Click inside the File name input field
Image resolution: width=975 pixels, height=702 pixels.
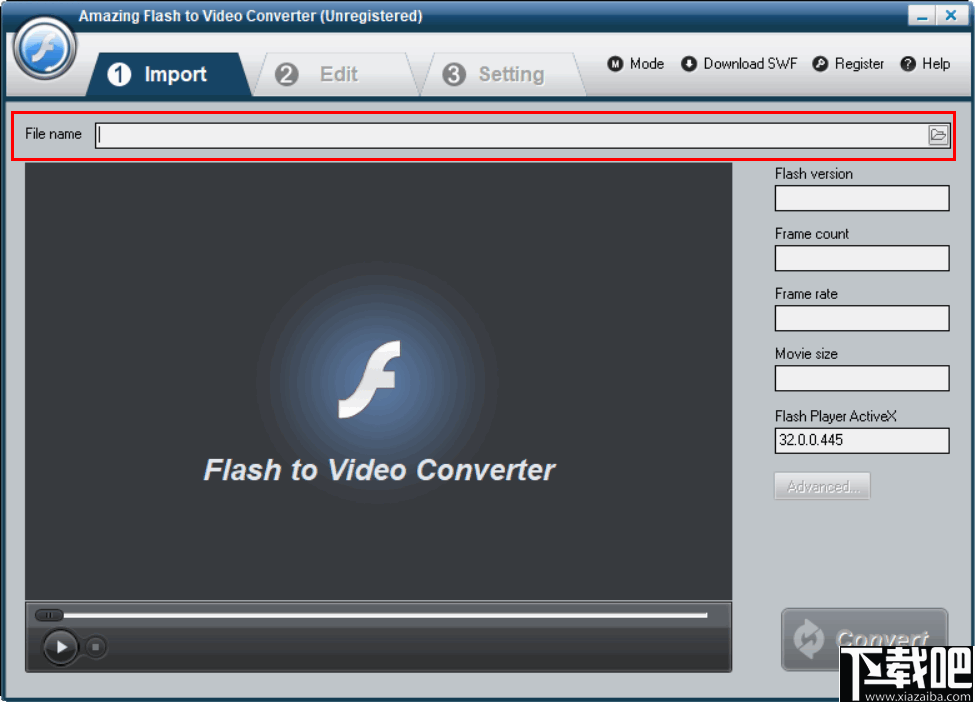click(400, 133)
